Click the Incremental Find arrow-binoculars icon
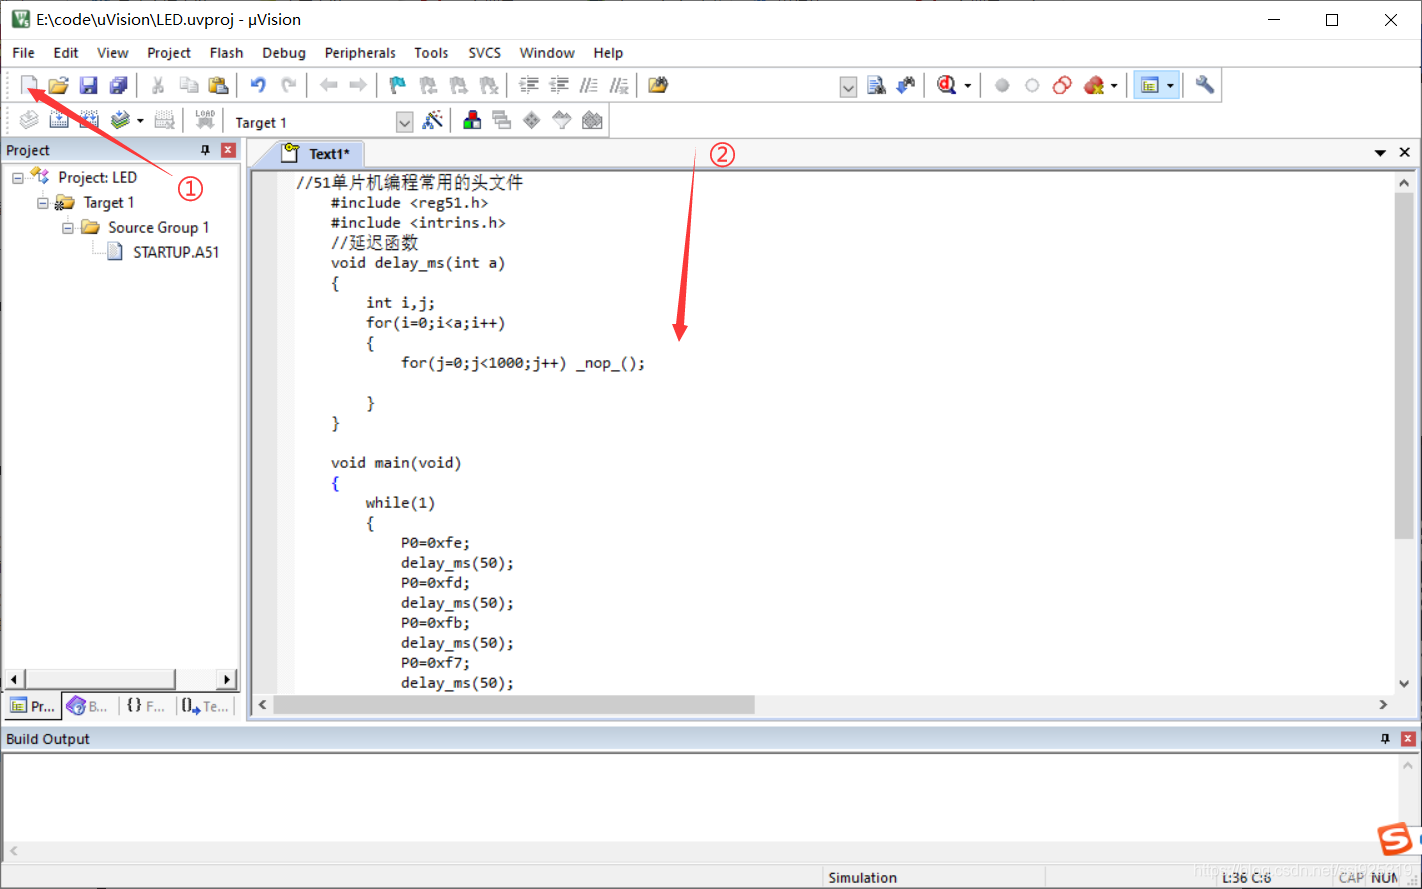This screenshot has height=889, width=1422. (906, 85)
